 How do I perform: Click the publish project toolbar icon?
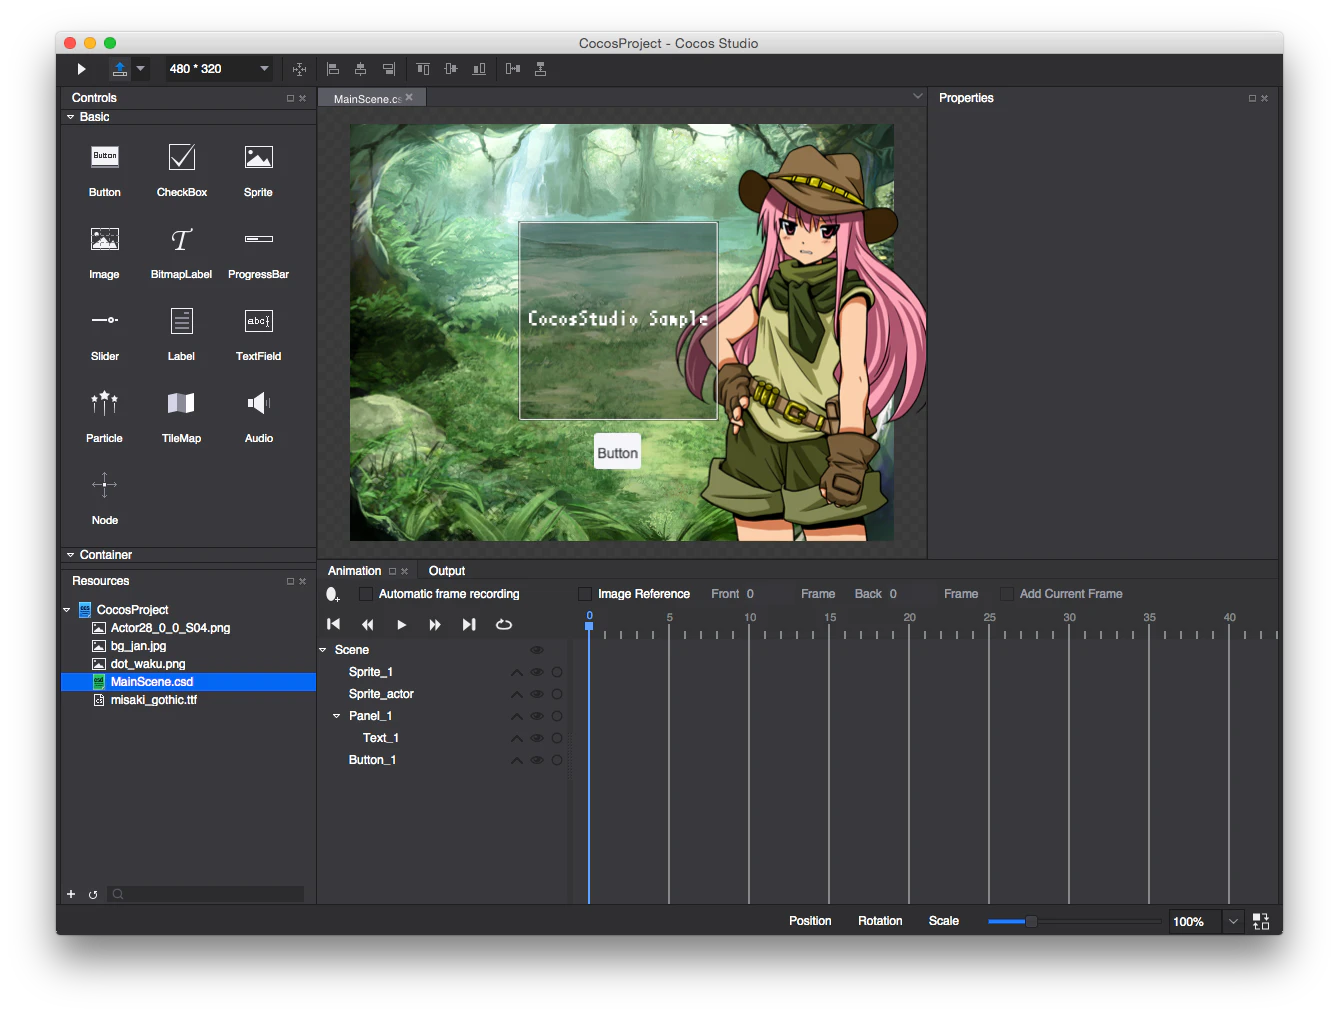120,69
